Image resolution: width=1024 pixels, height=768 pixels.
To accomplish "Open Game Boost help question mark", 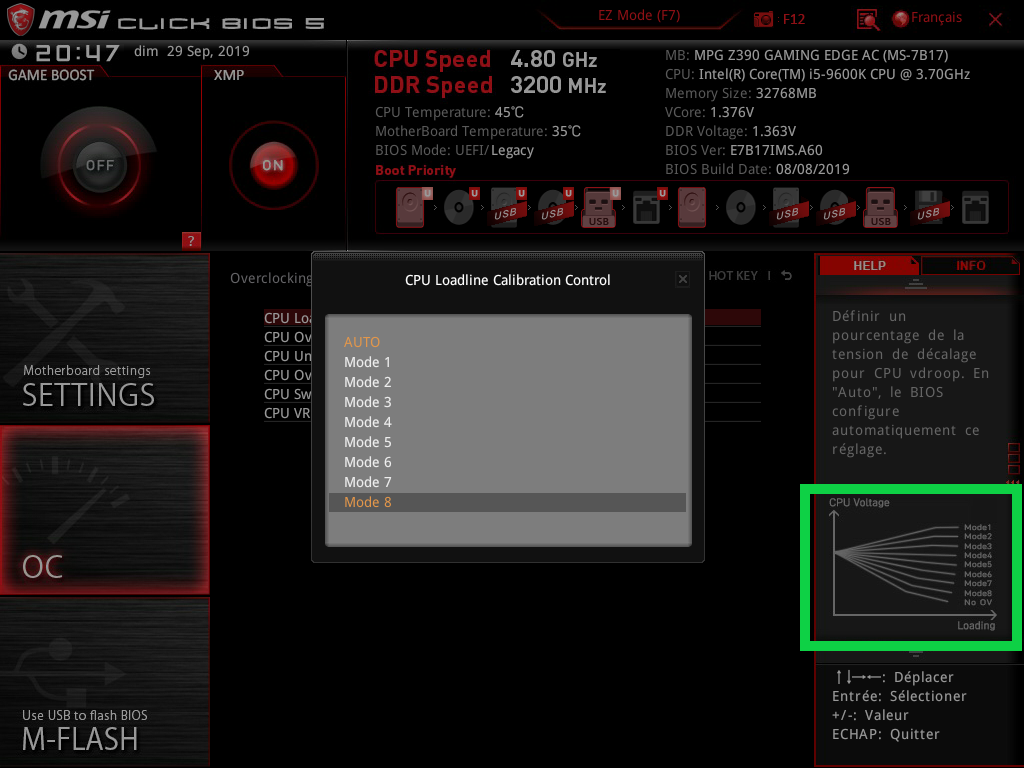I will coord(191,240).
